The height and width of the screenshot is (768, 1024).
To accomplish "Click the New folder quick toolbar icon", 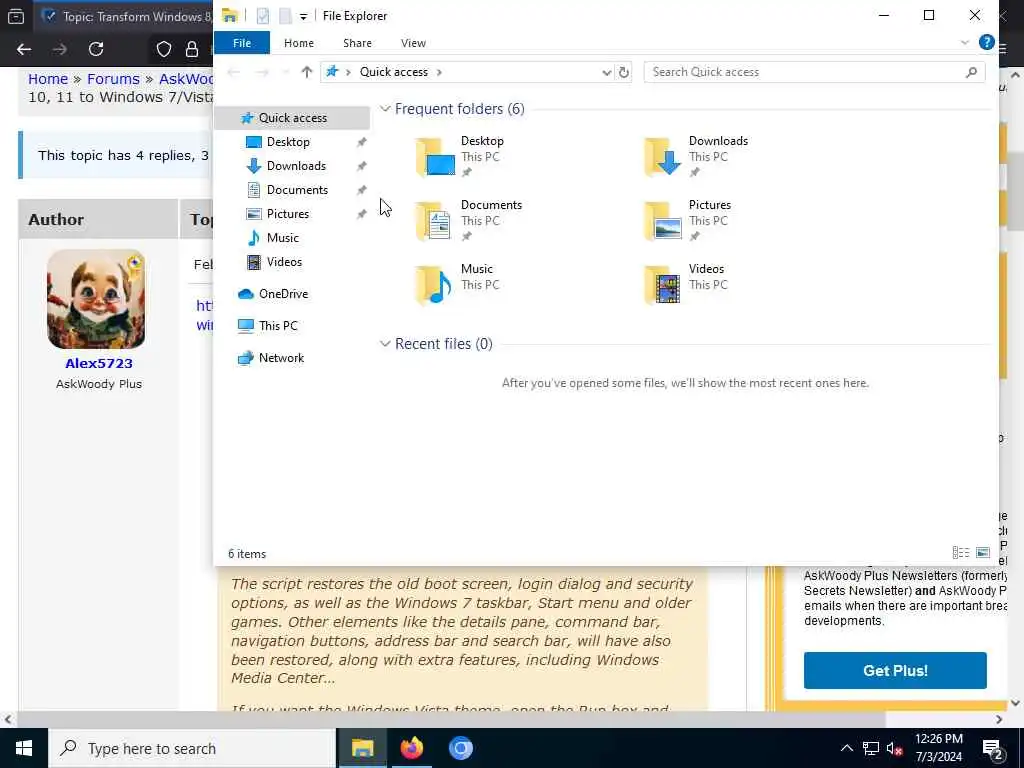I will pos(285,16).
